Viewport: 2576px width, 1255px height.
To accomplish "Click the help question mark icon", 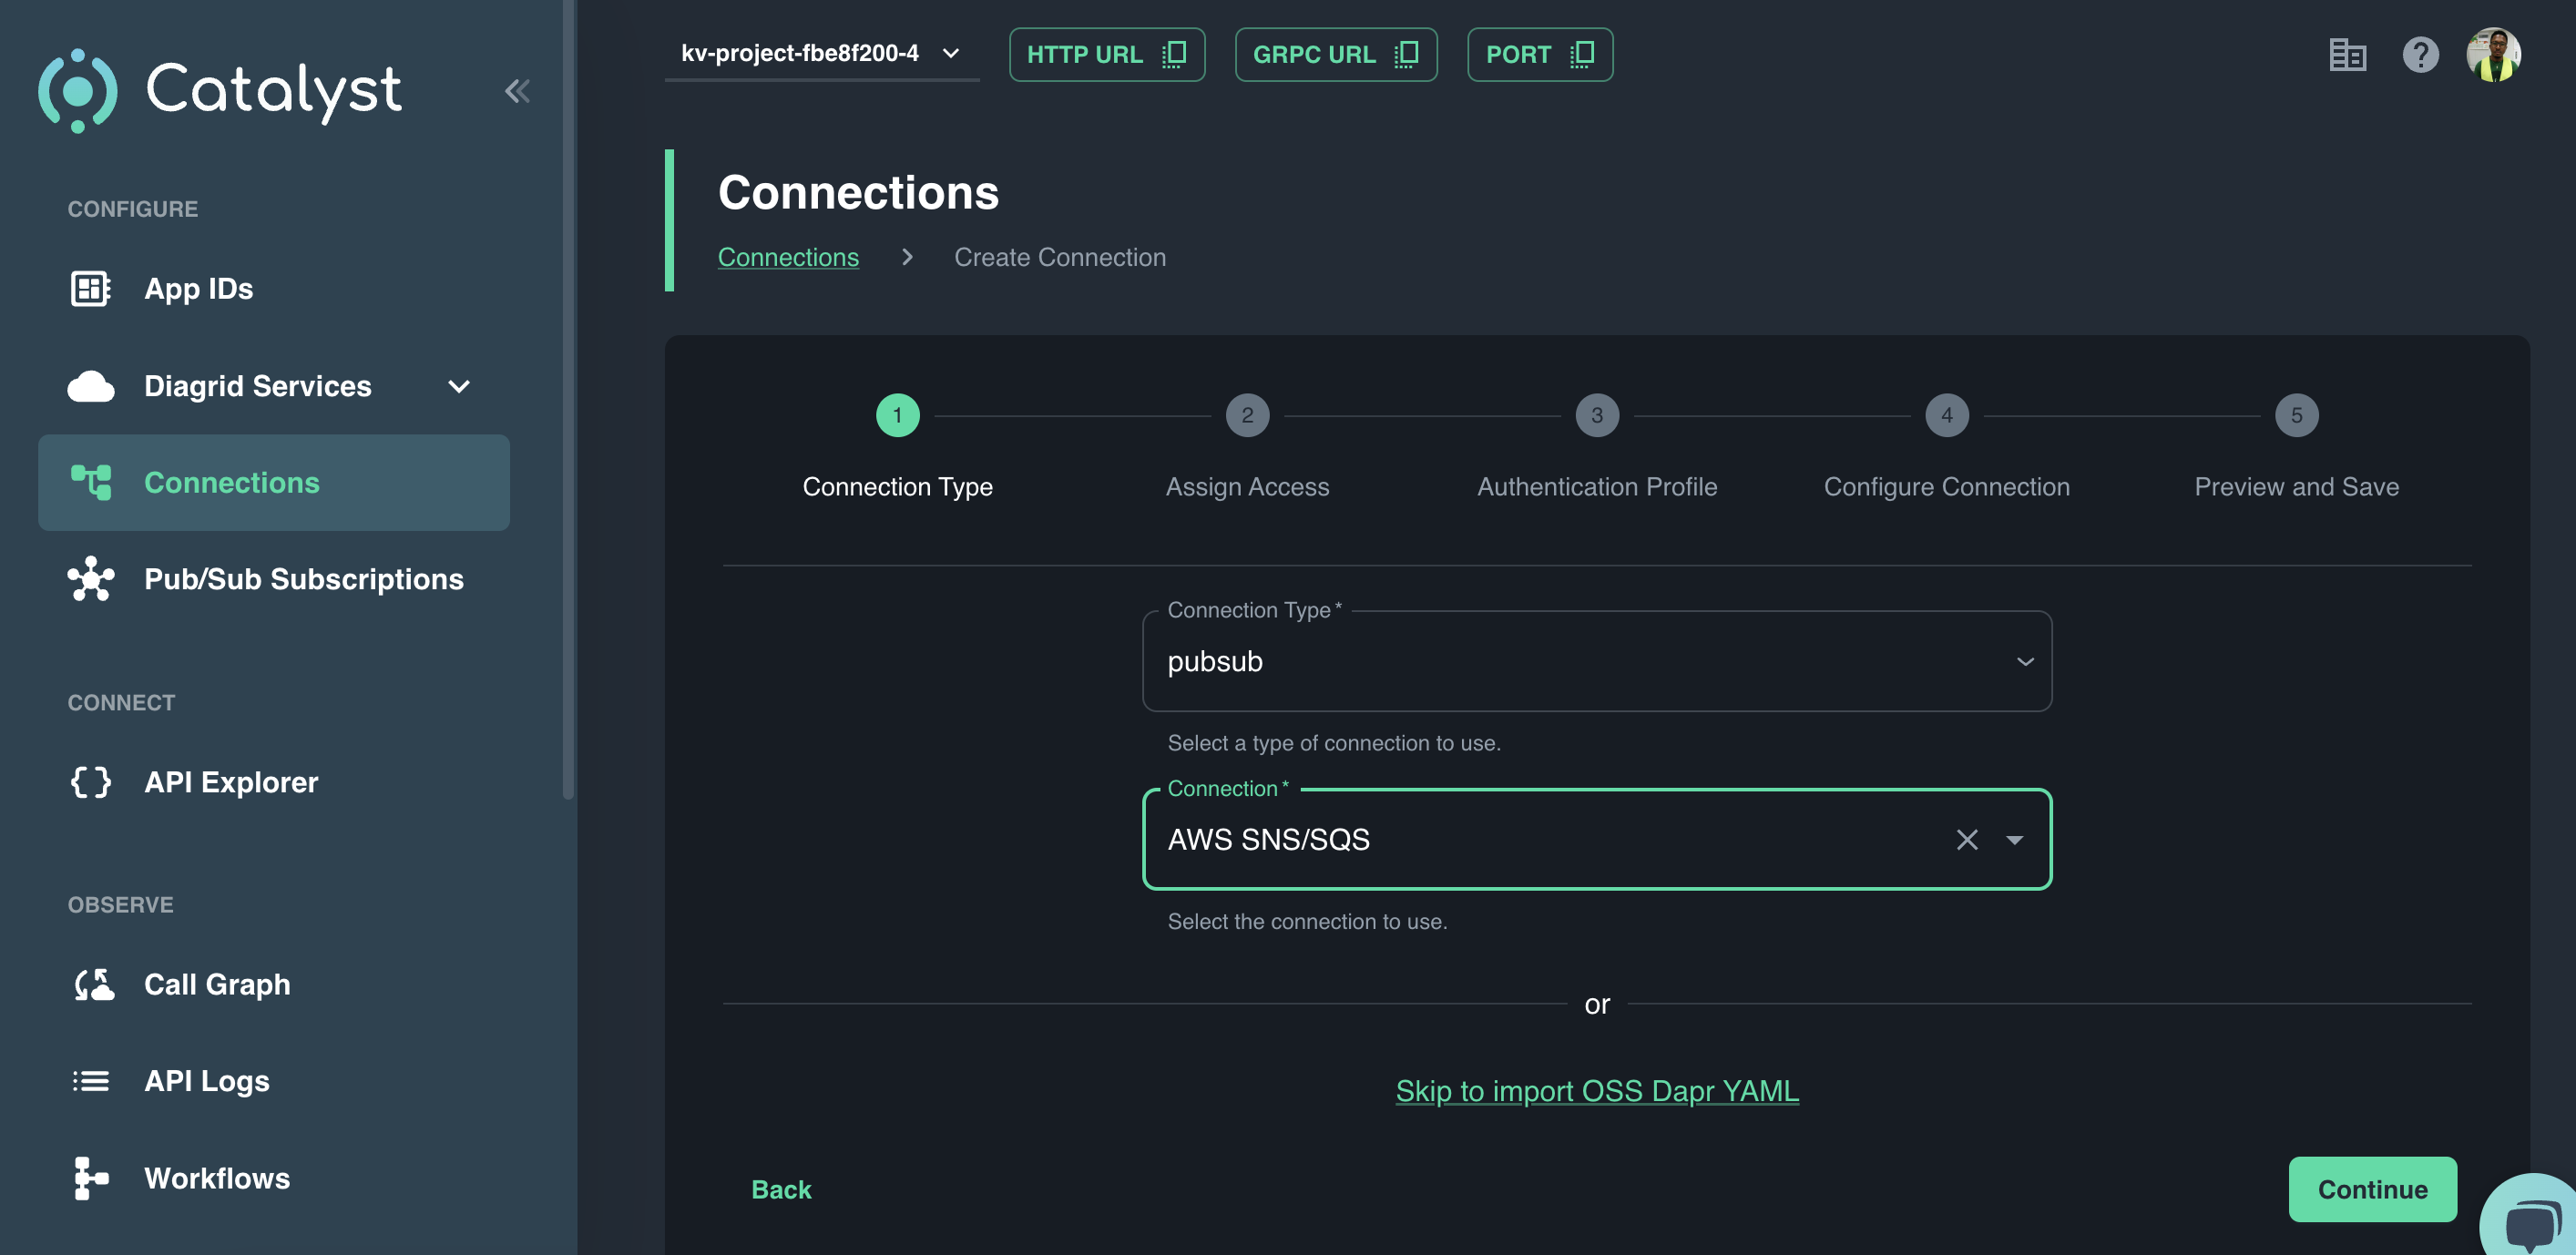I will click(x=2420, y=54).
